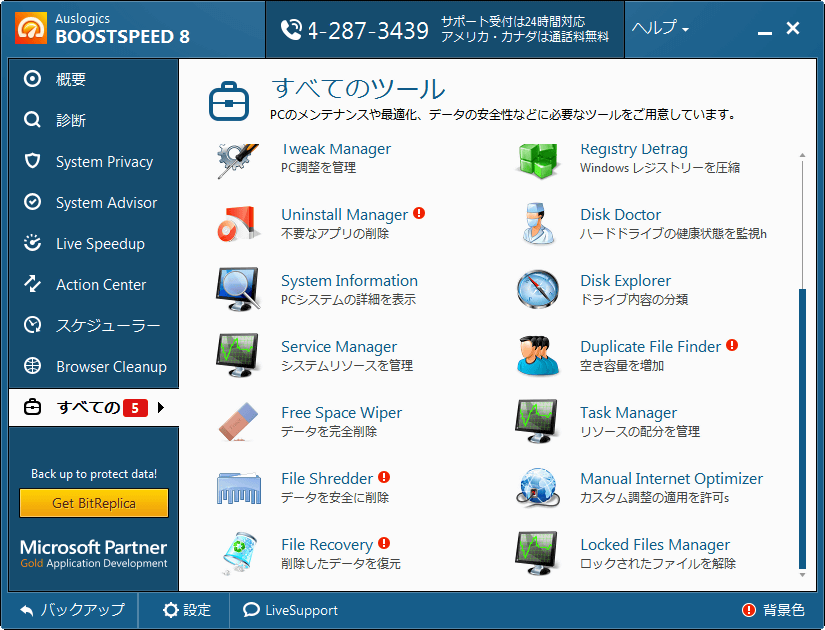Click the Free Space Wiper link

341,413
